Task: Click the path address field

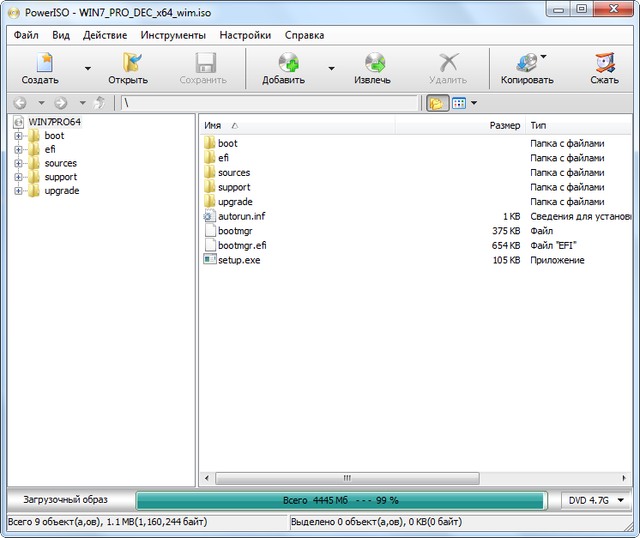Action: [268, 103]
